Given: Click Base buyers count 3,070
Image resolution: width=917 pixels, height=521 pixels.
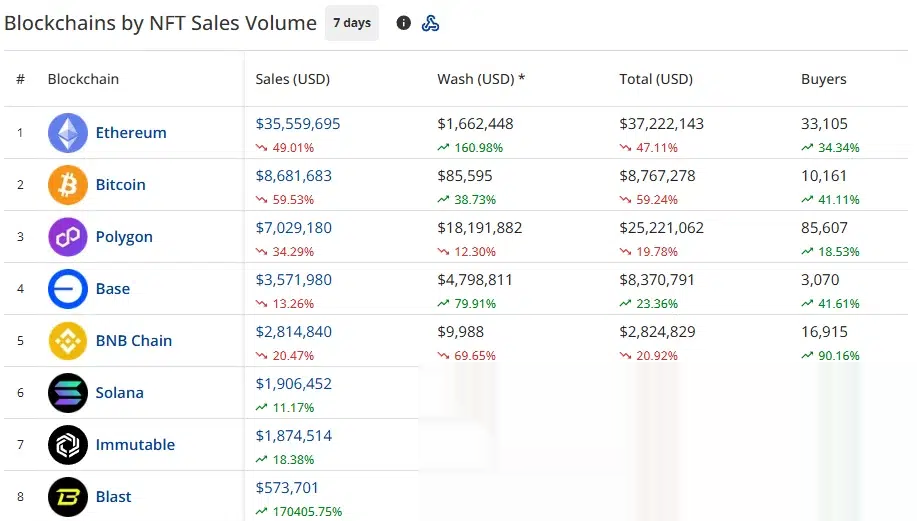Looking at the screenshot, I should 820,280.
